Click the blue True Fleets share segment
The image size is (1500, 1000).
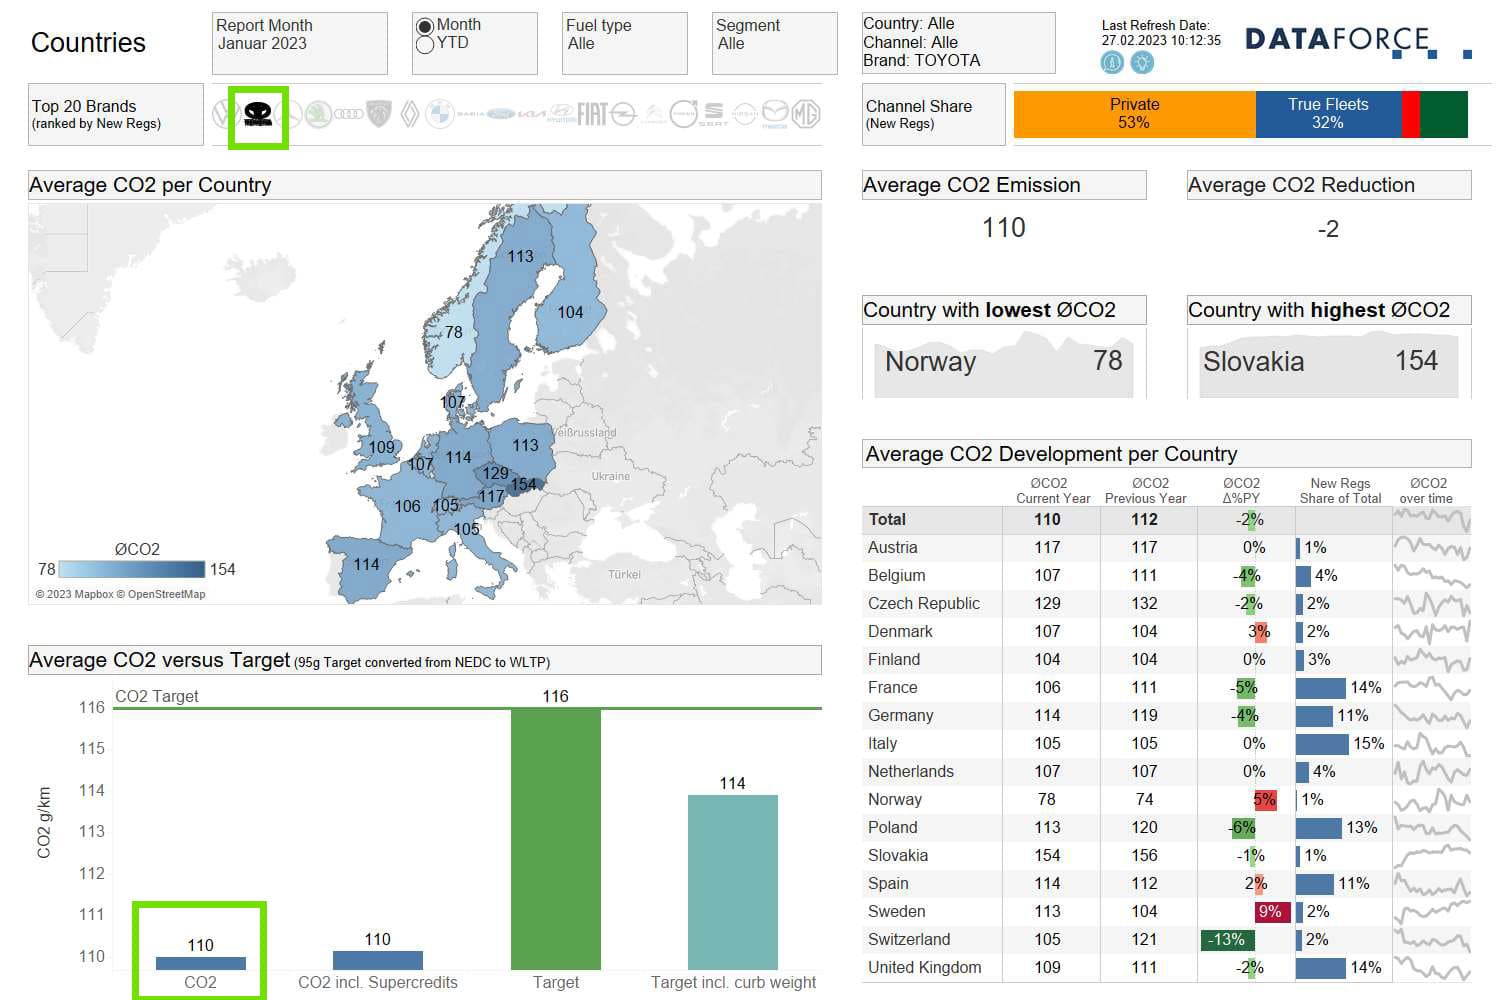tap(1328, 114)
